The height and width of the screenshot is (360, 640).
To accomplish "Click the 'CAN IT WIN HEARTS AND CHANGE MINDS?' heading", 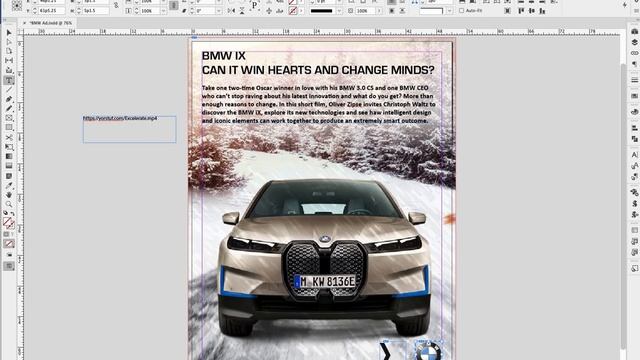I will [x=318, y=70].
